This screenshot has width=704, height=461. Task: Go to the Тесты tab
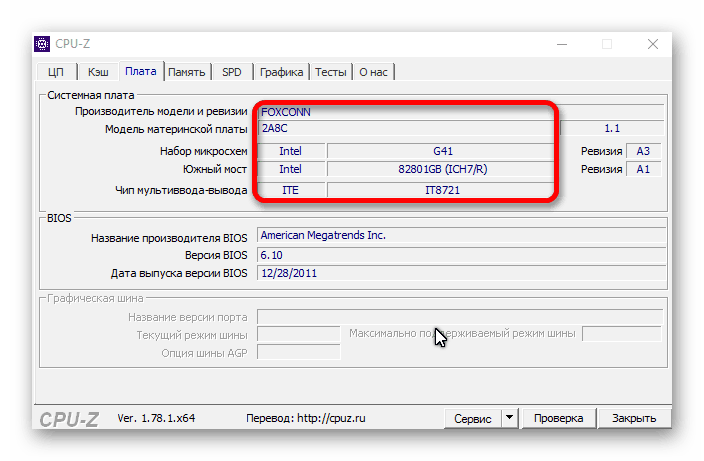pos(331,72)
